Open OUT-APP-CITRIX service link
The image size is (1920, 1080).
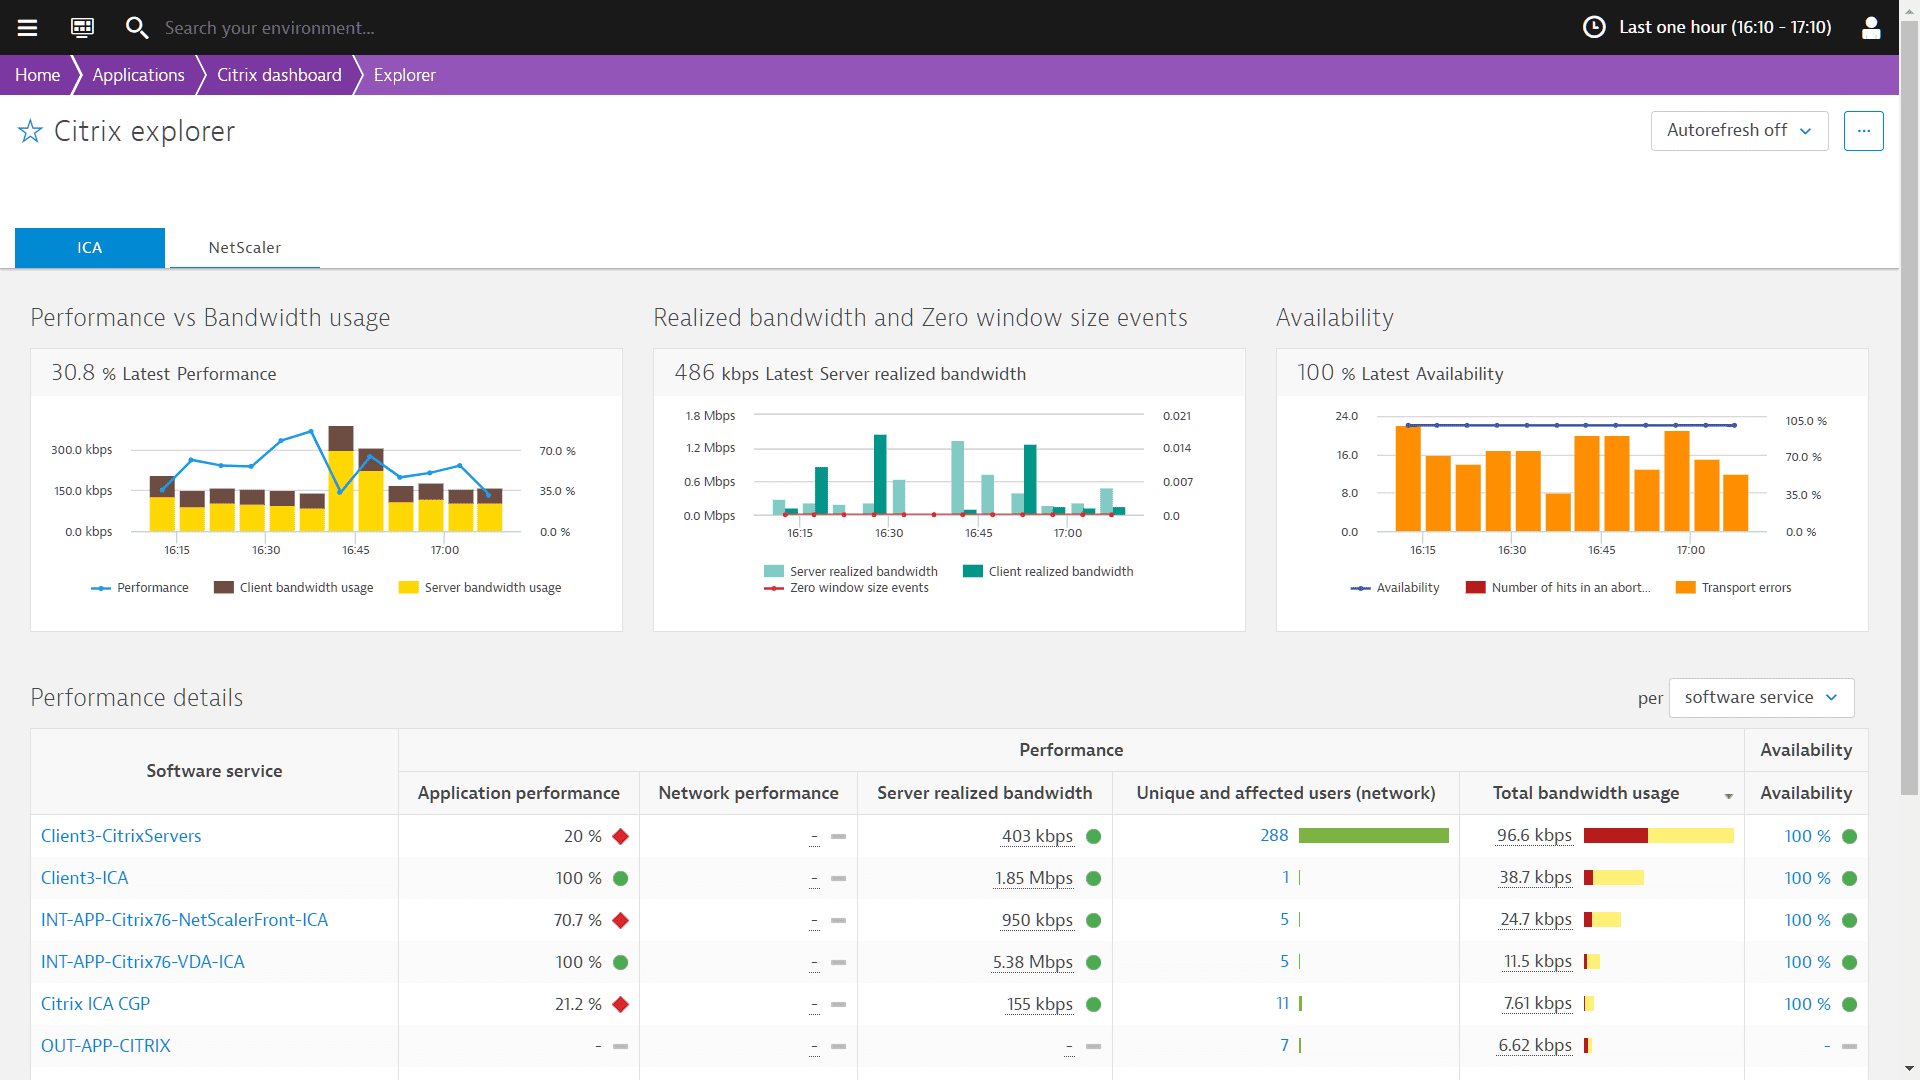(106, 1046)
